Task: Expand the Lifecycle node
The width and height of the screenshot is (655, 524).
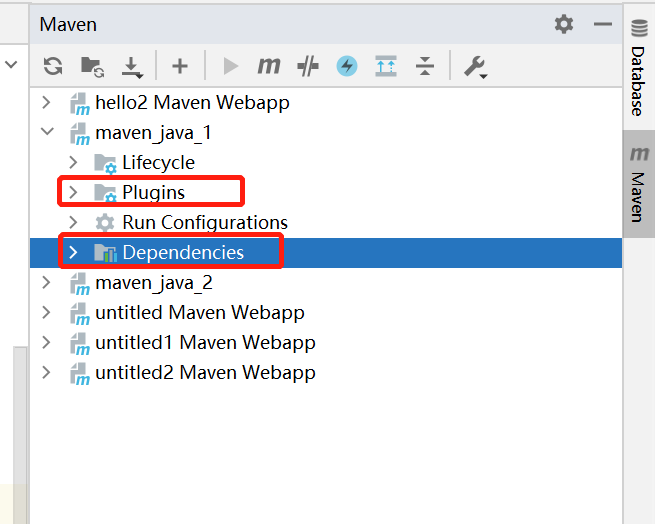Action: pyautogui.click(x=73, y=162)
